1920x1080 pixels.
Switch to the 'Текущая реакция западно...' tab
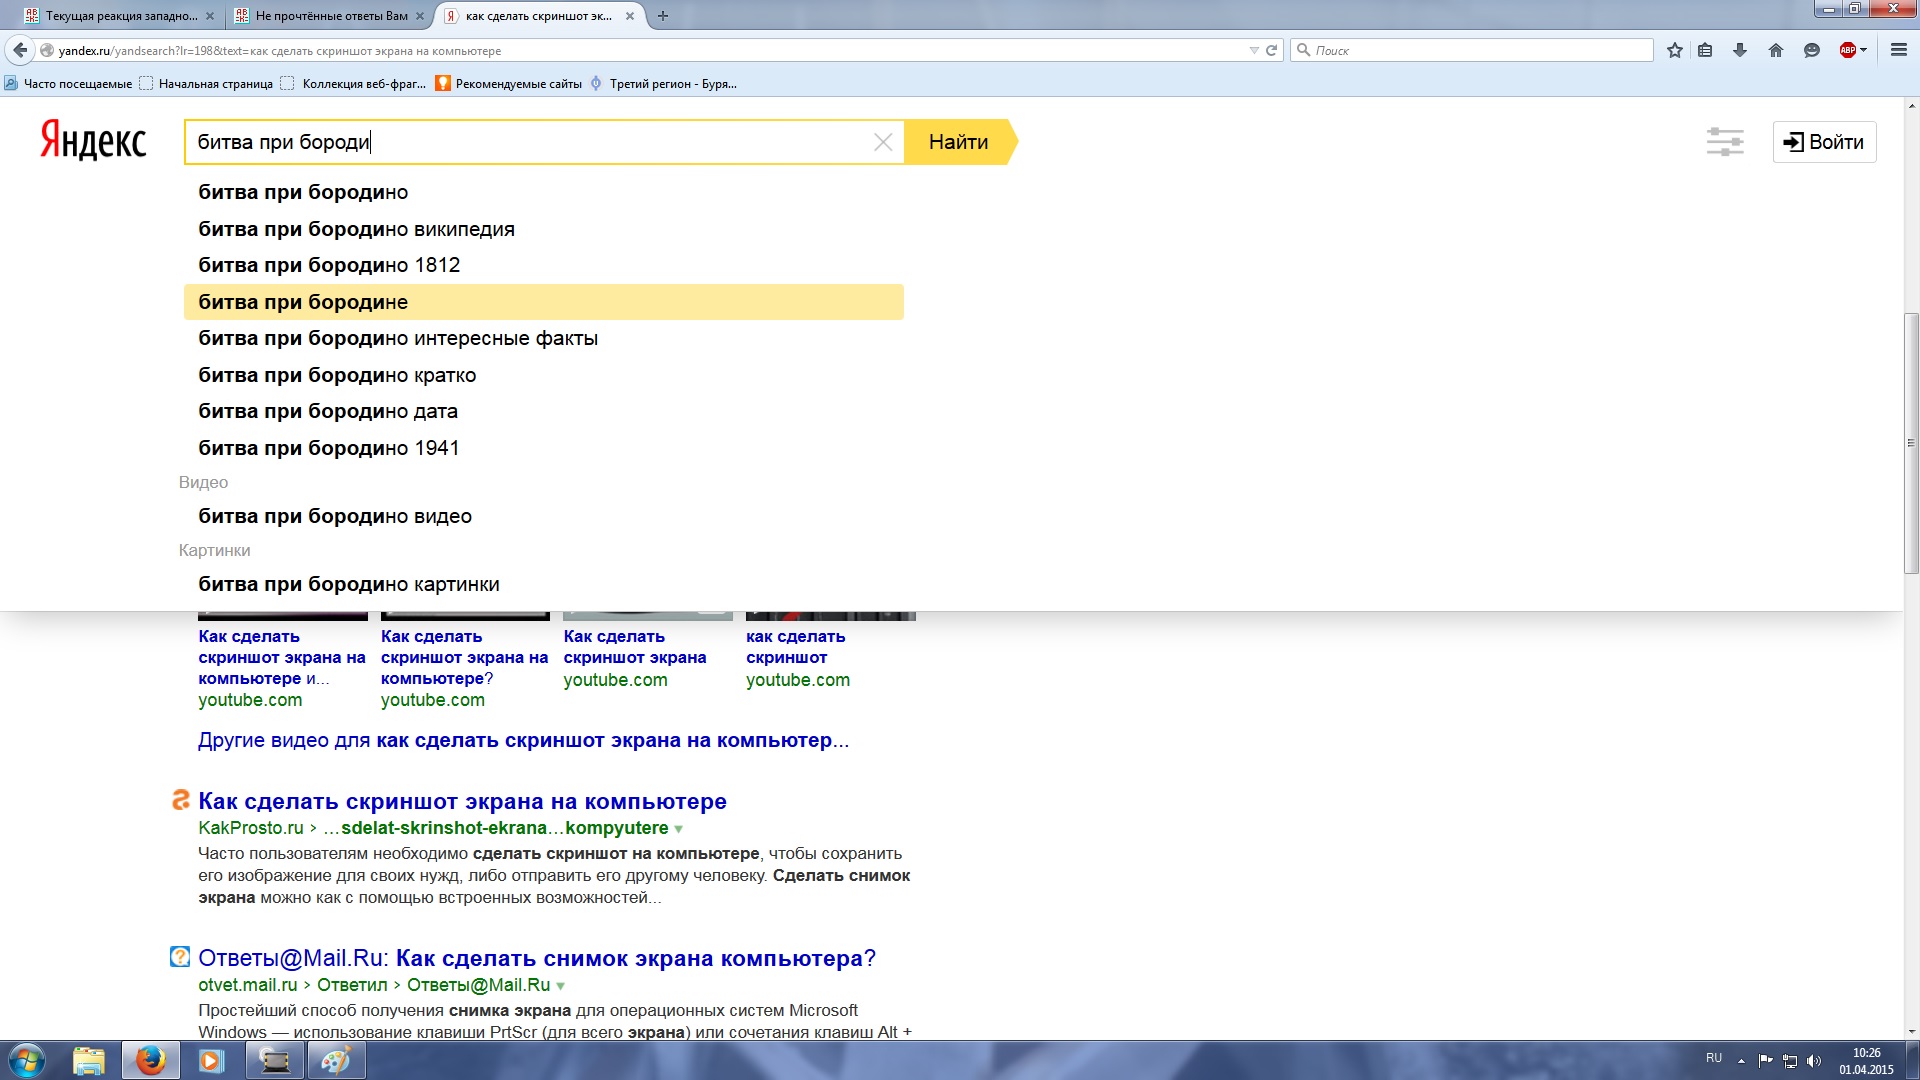tap(121, 16)
